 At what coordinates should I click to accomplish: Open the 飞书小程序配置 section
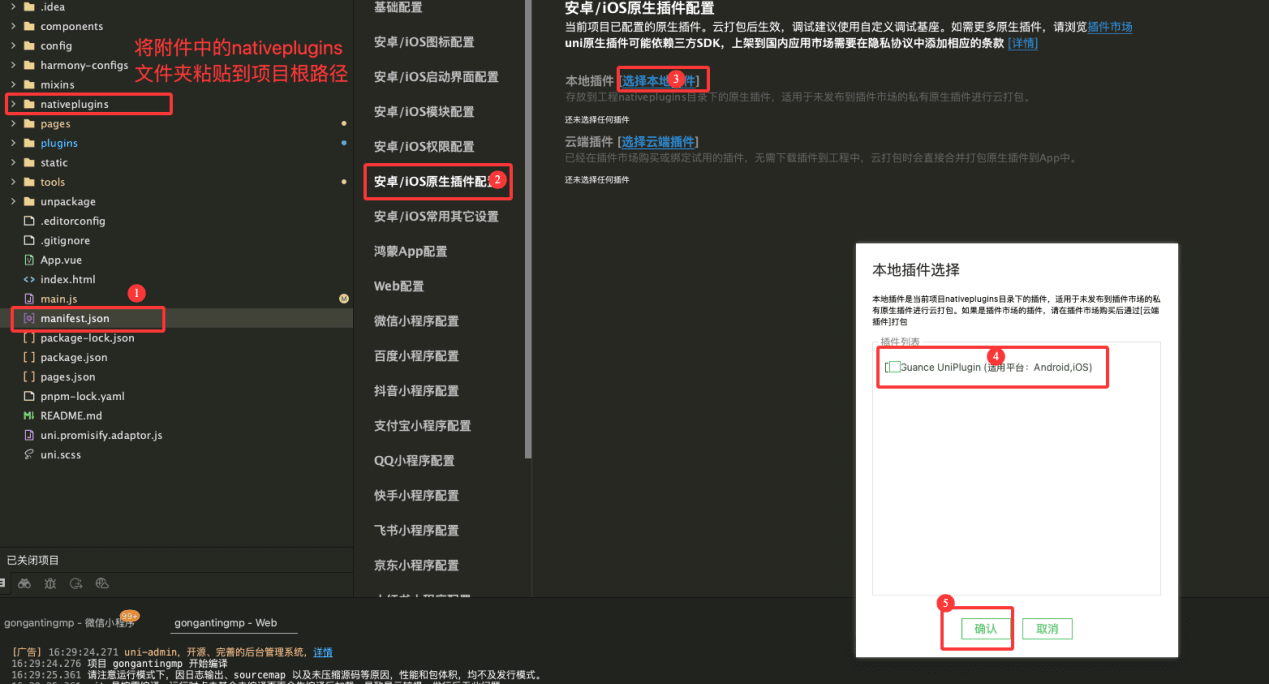417,531
